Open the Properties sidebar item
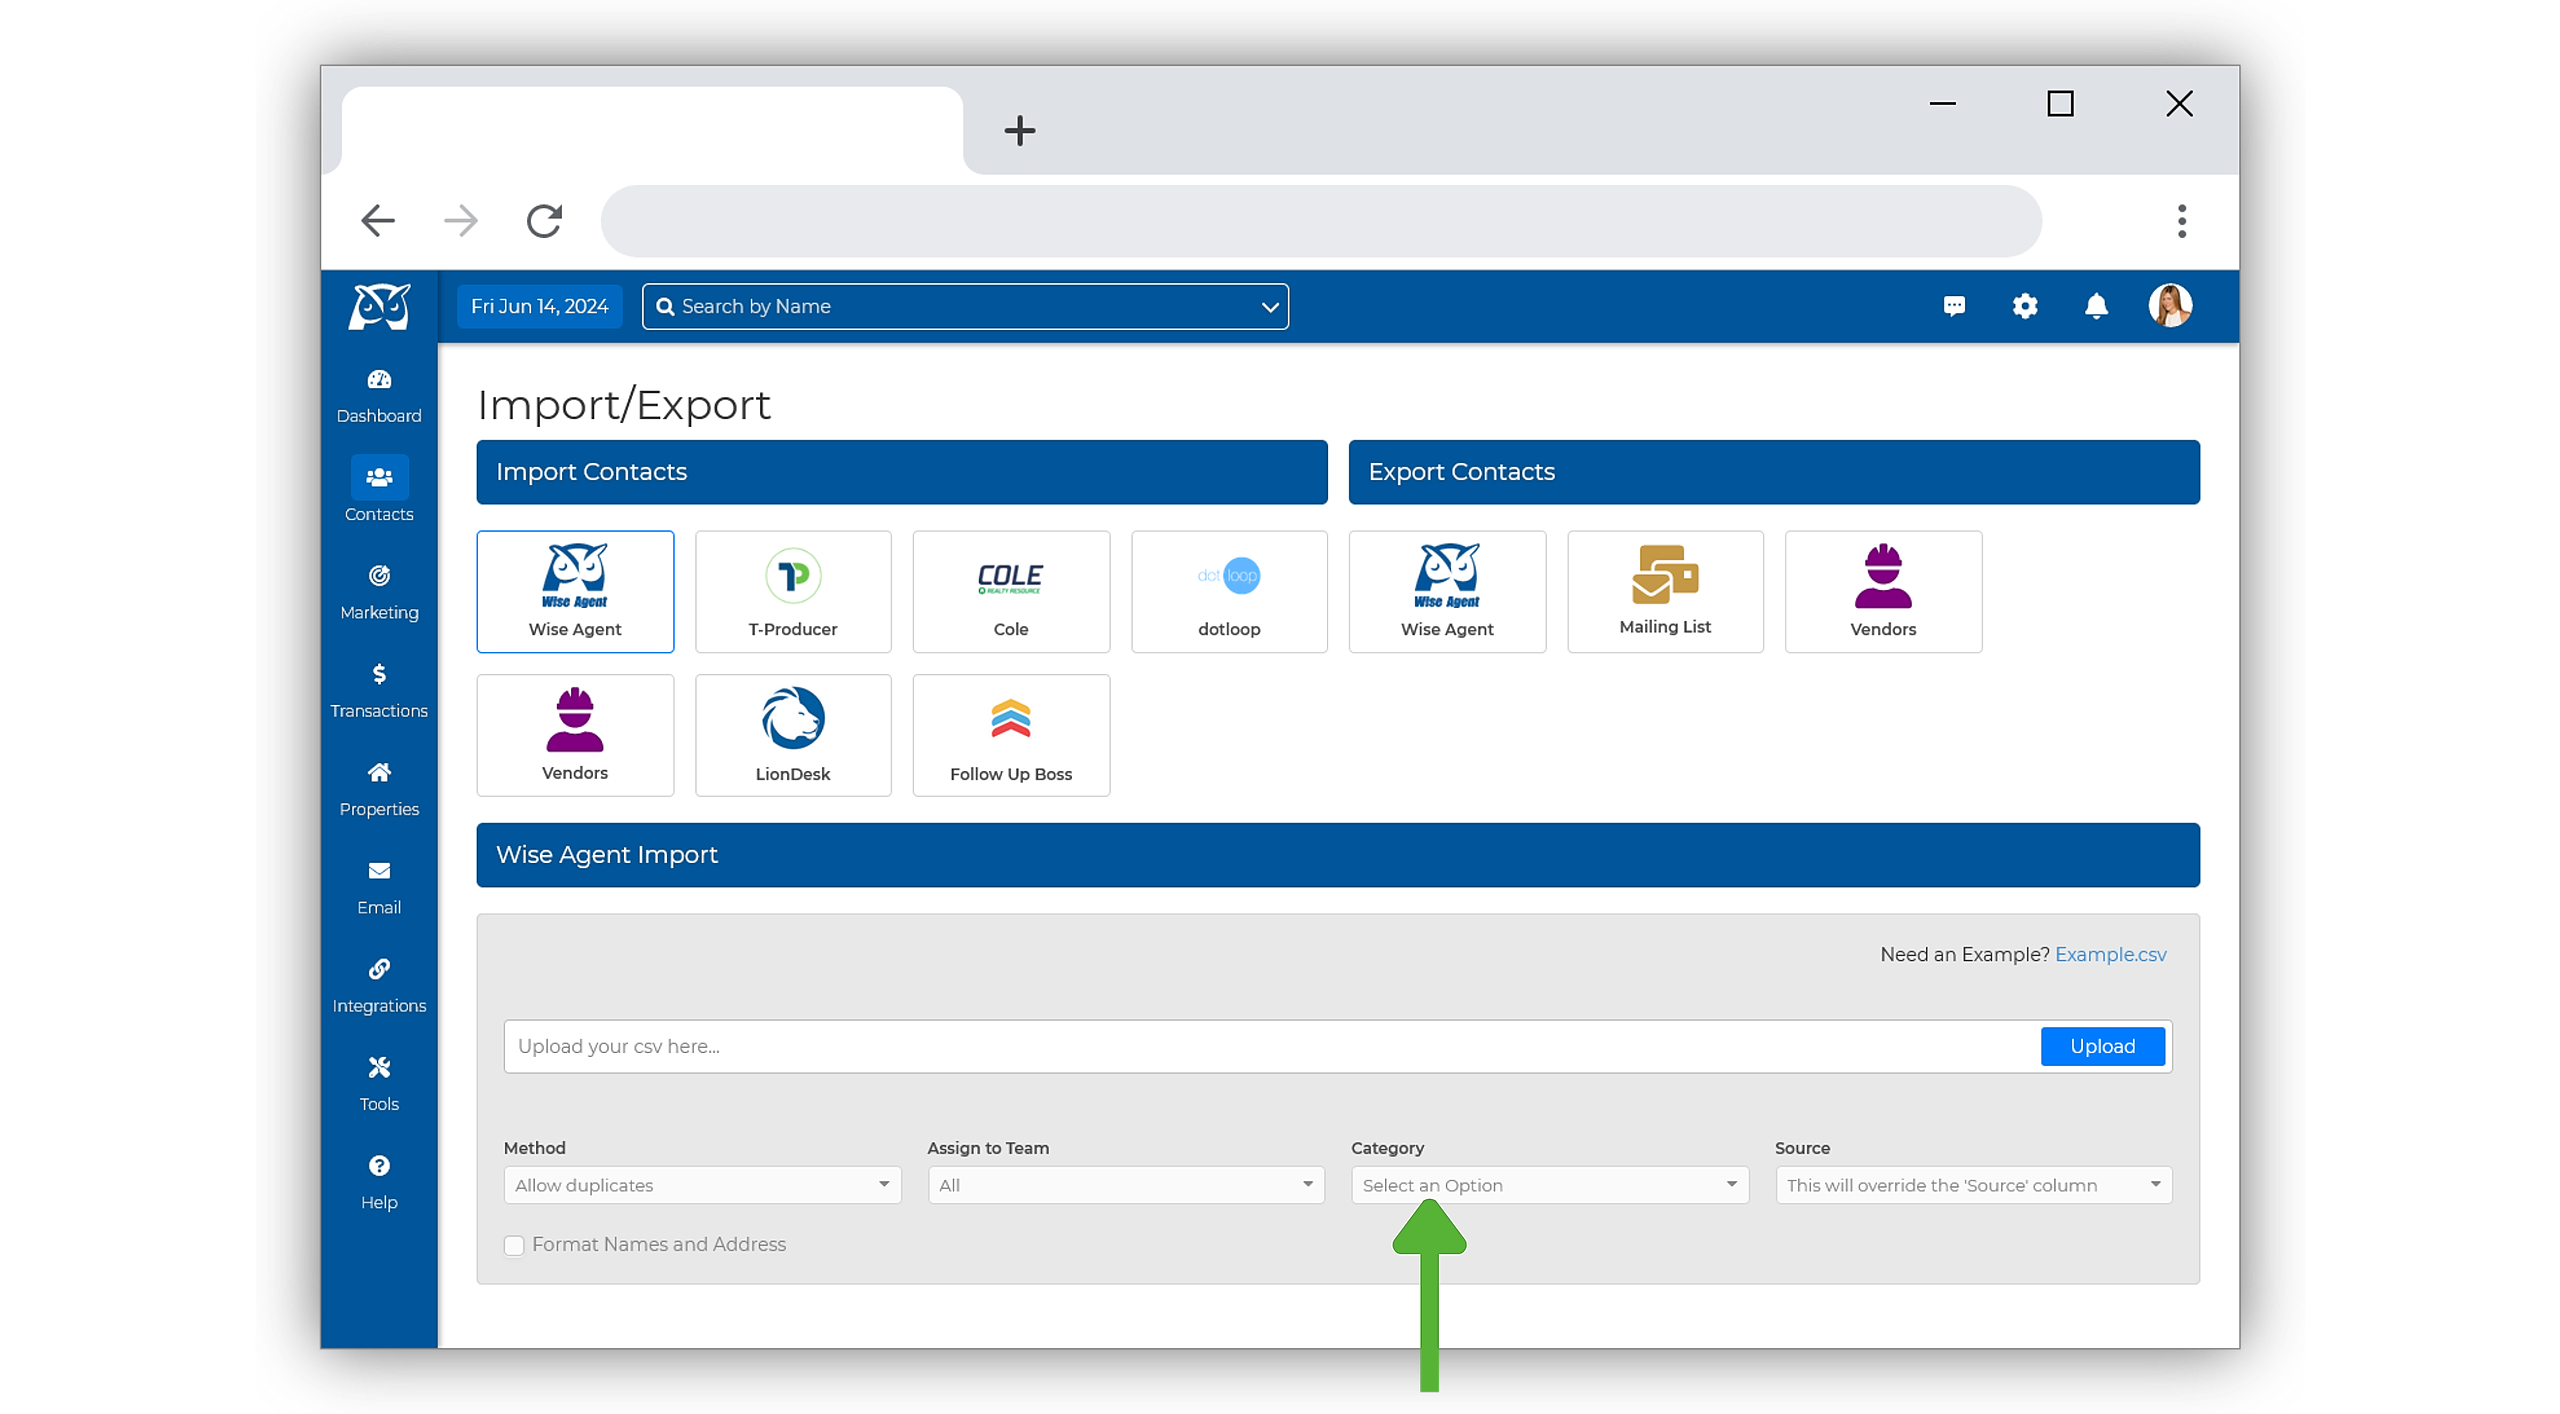The image size is (2560, 1414). [379, 790]
